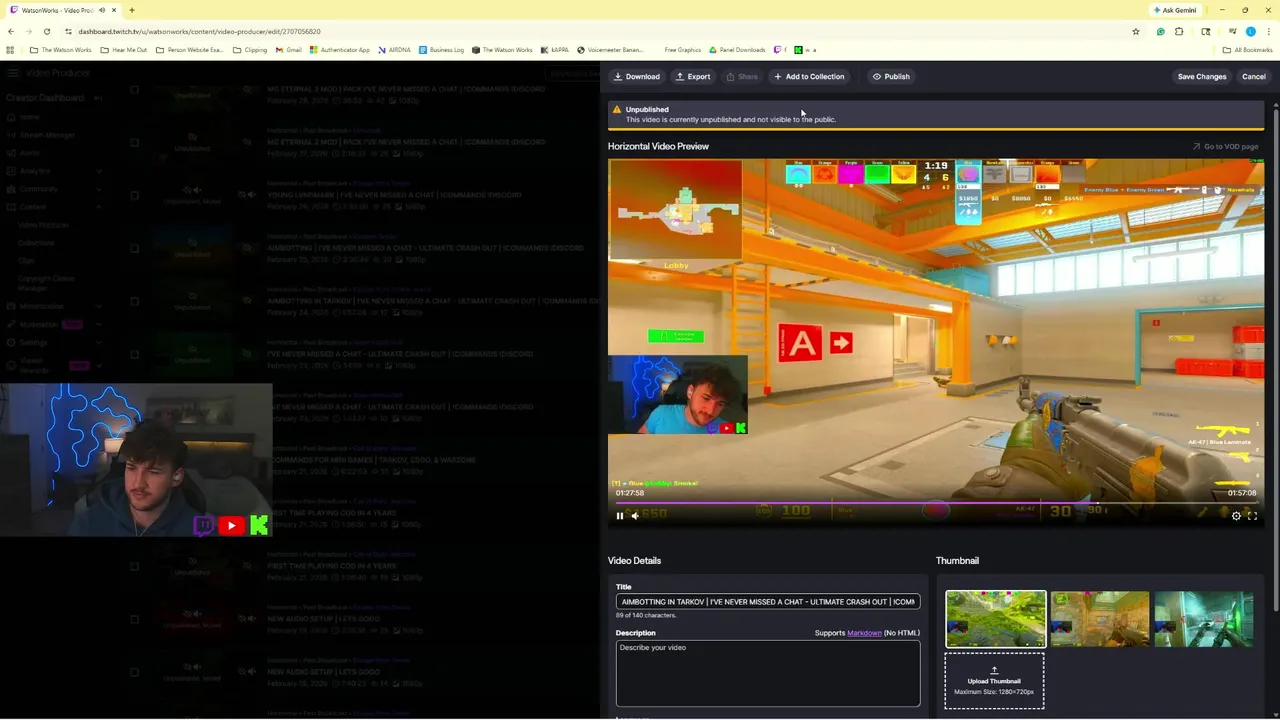This screenshot has width=1280, height=720.
Task: Open the Free Graphics bookmark
Action: coord(682,50)
